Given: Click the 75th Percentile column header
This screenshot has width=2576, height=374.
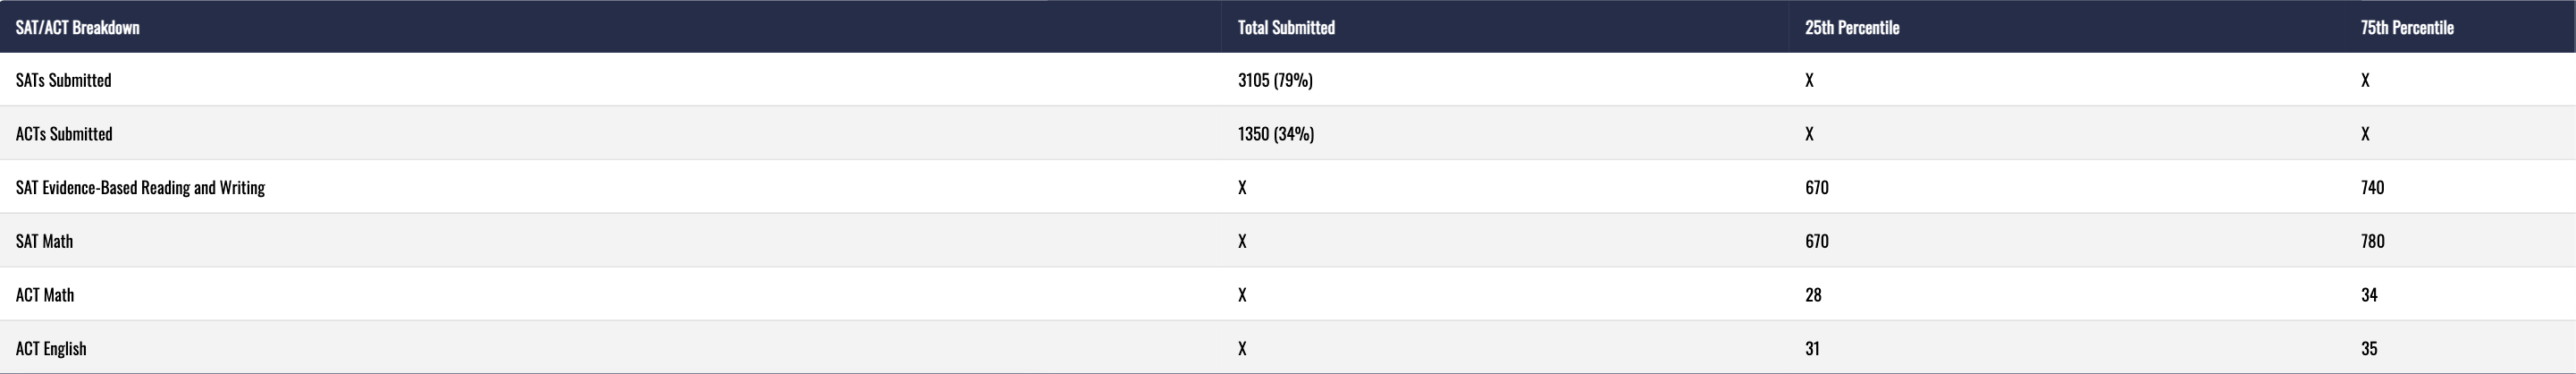Looking at the screenshot, I should click(2407, 28).
